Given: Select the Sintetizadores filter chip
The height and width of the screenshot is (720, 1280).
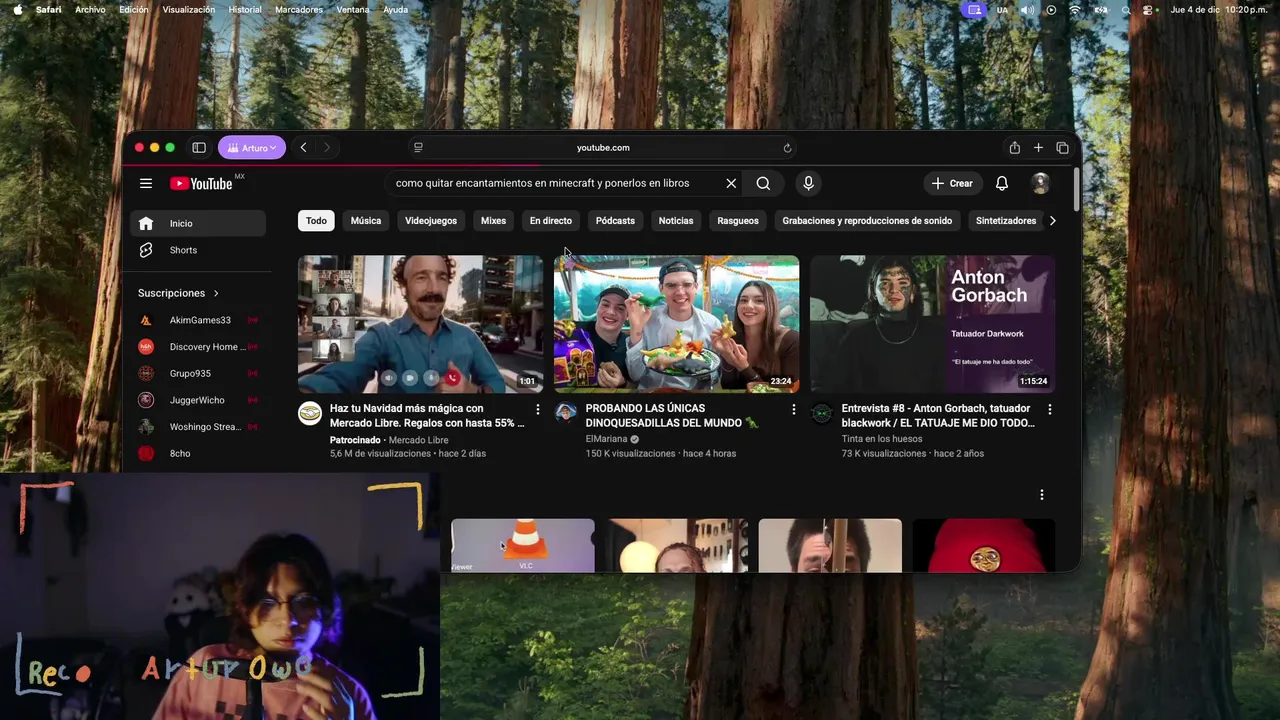Looking at the screenshot, I should tap(1006, 221).
